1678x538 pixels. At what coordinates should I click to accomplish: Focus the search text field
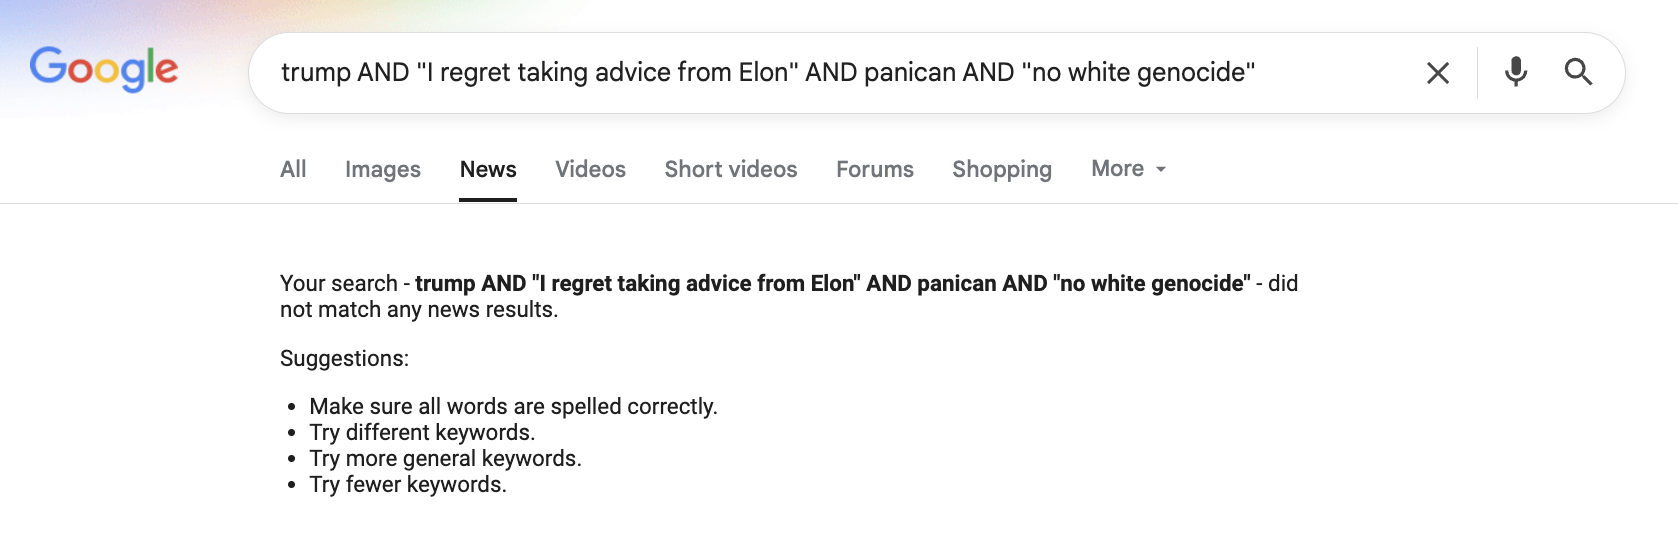click(840, 73)
